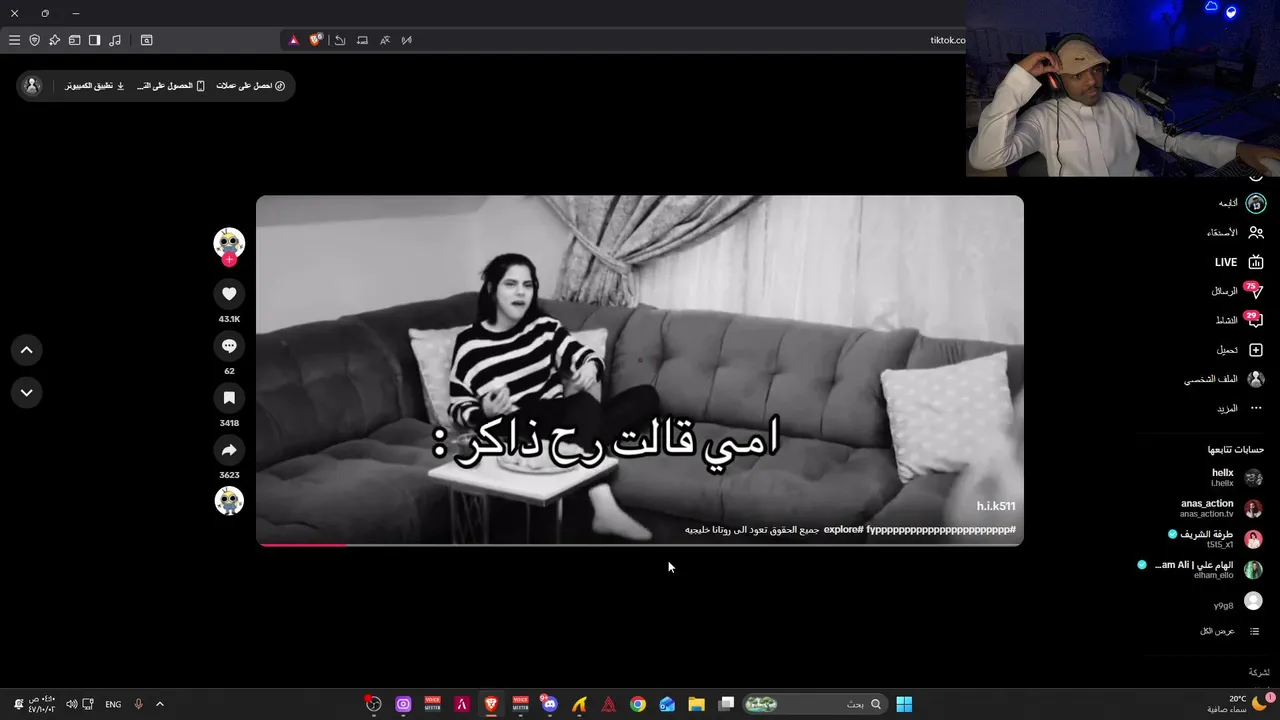Expand hidden system tray icons chevron

[159, 704]
